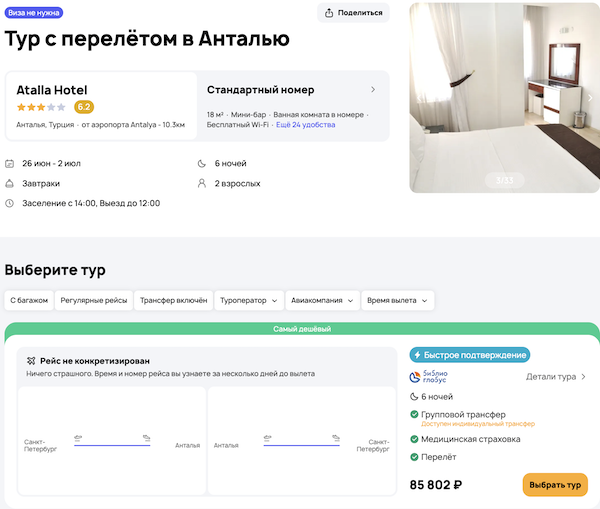
Task: Open the Детали тура link
Action: pos(556,377)
